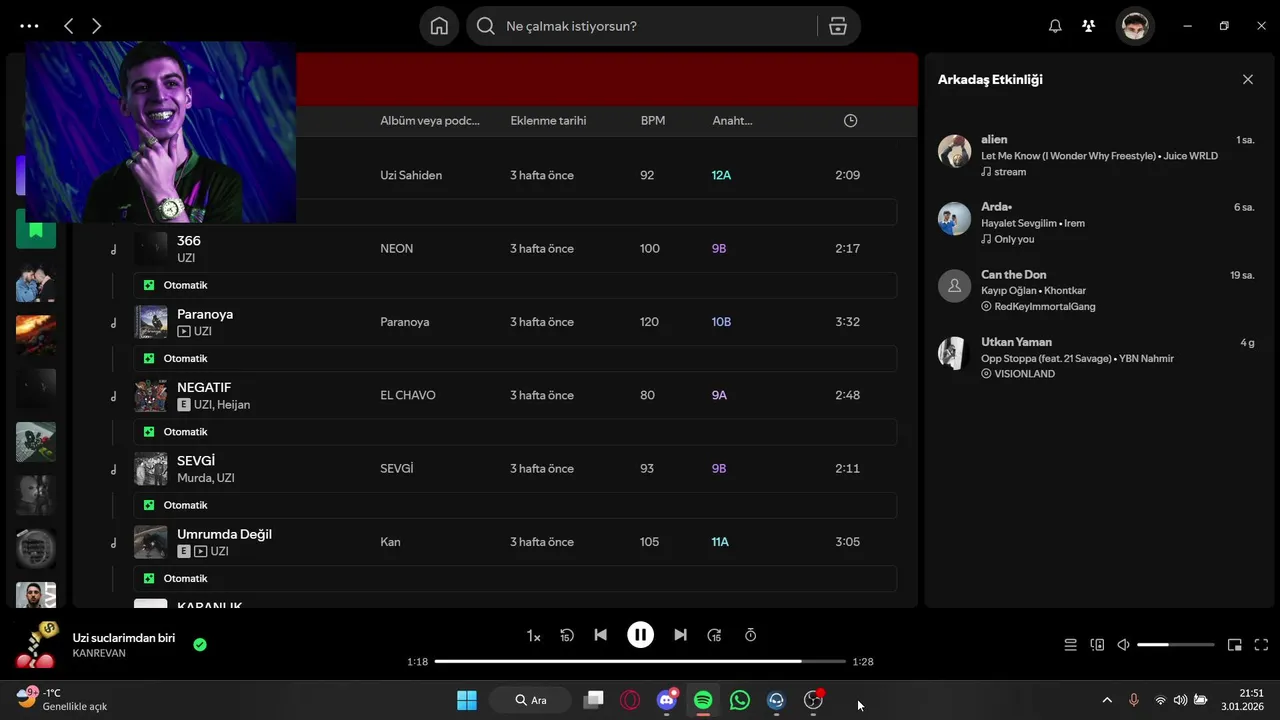Image resolution: width=1280 pixels, height=720 pixels.
Task: Open Utkan Yaman's profile
Action: click(x=1016, y=342)
